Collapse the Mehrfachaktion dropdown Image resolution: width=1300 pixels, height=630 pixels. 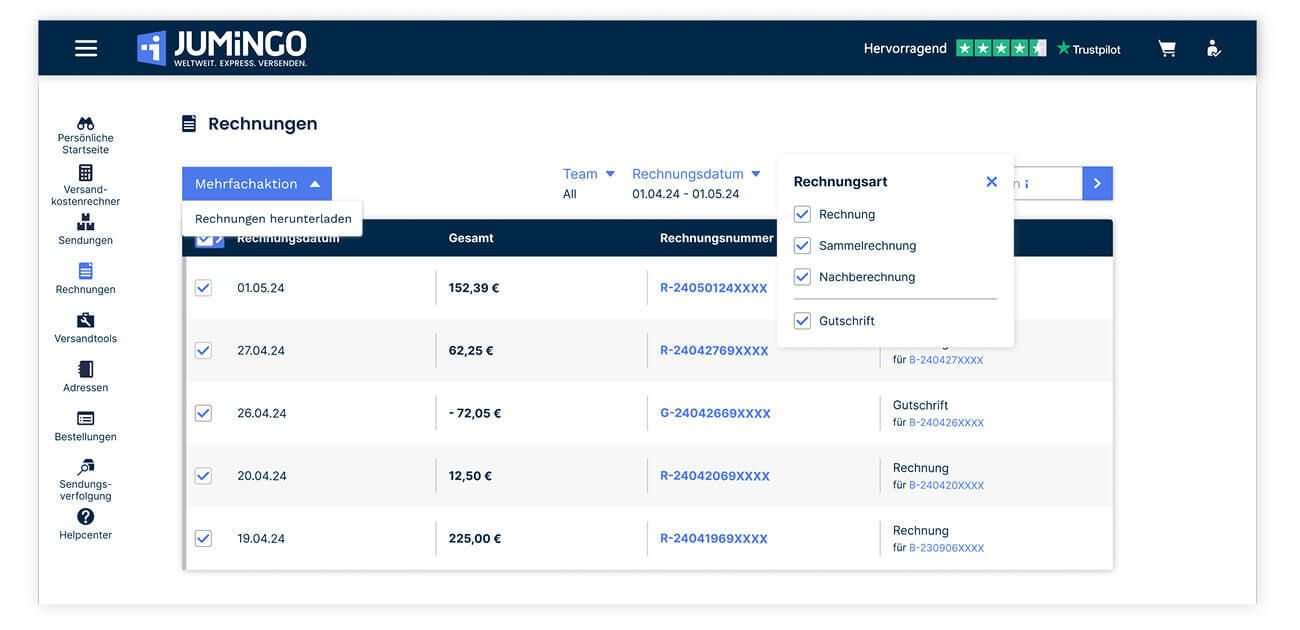point(256,183)
